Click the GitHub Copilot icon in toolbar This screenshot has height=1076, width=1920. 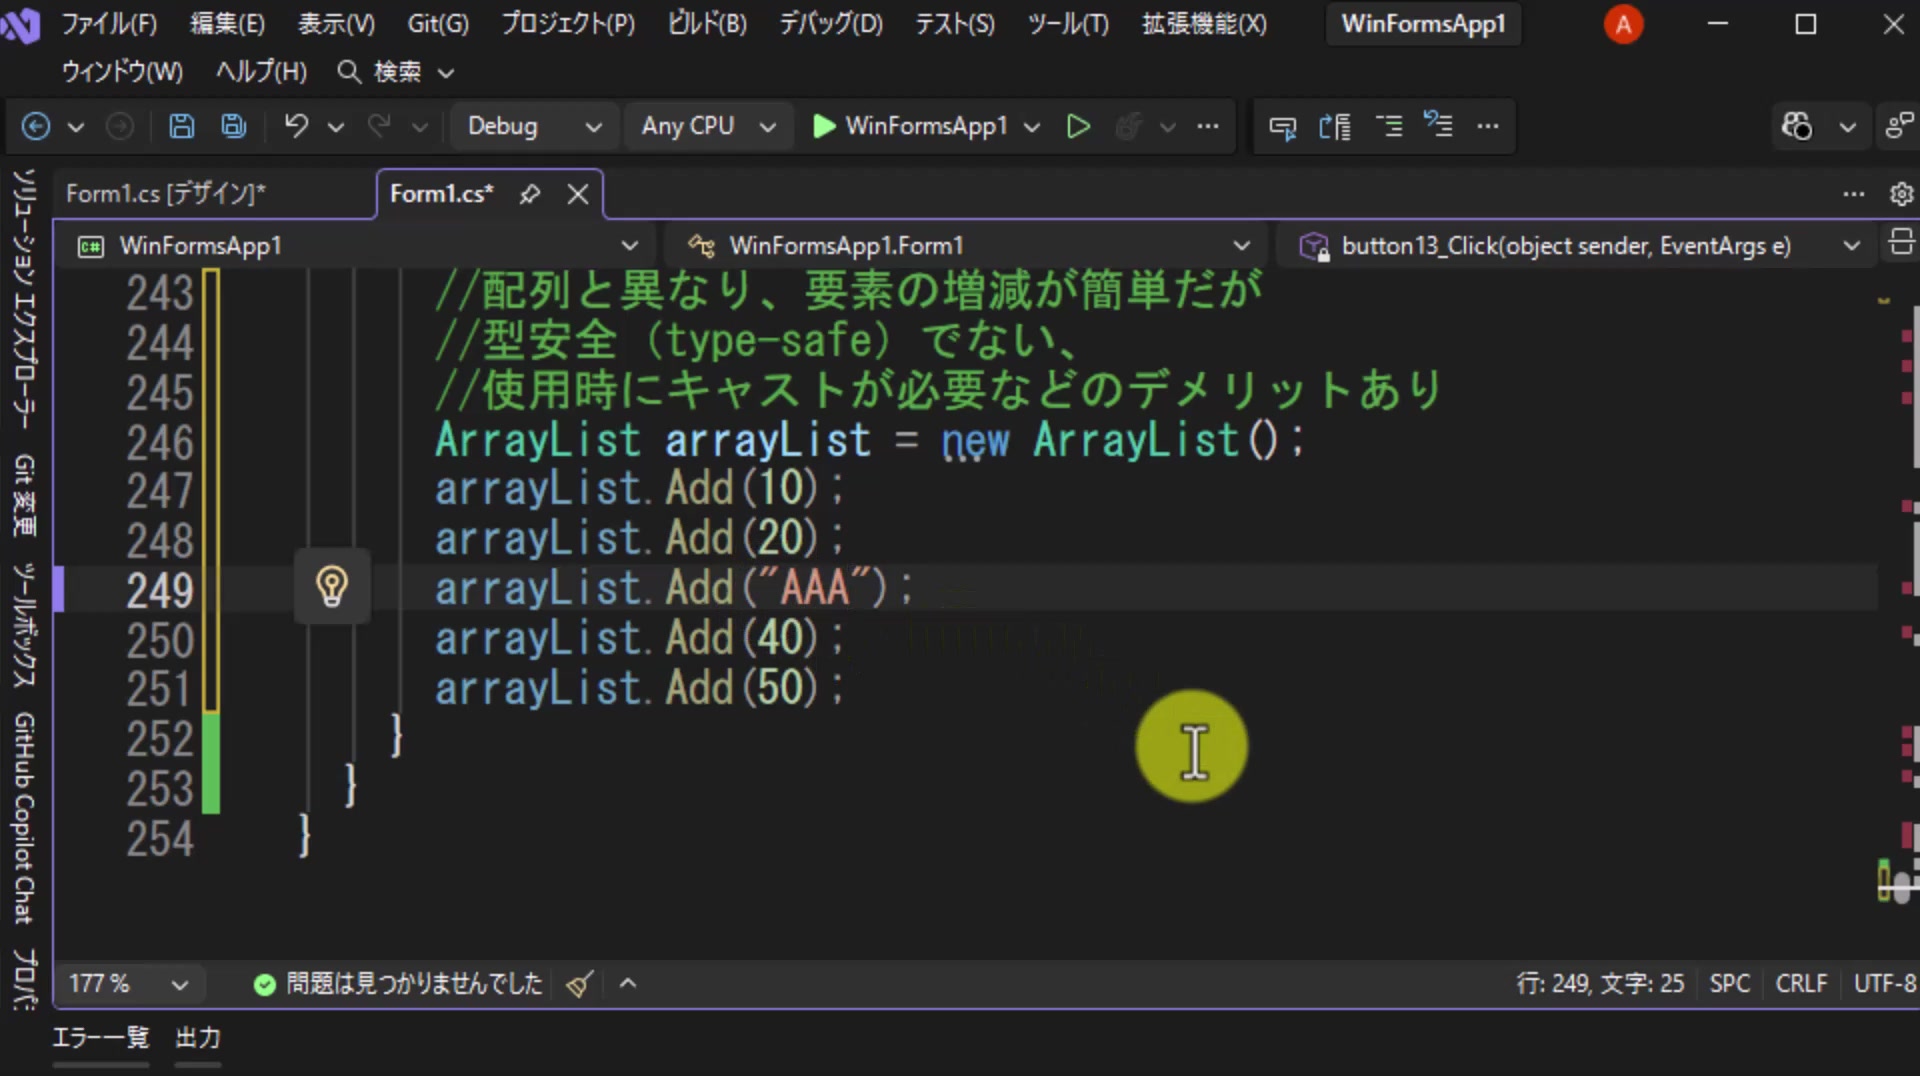point(1797,126)
